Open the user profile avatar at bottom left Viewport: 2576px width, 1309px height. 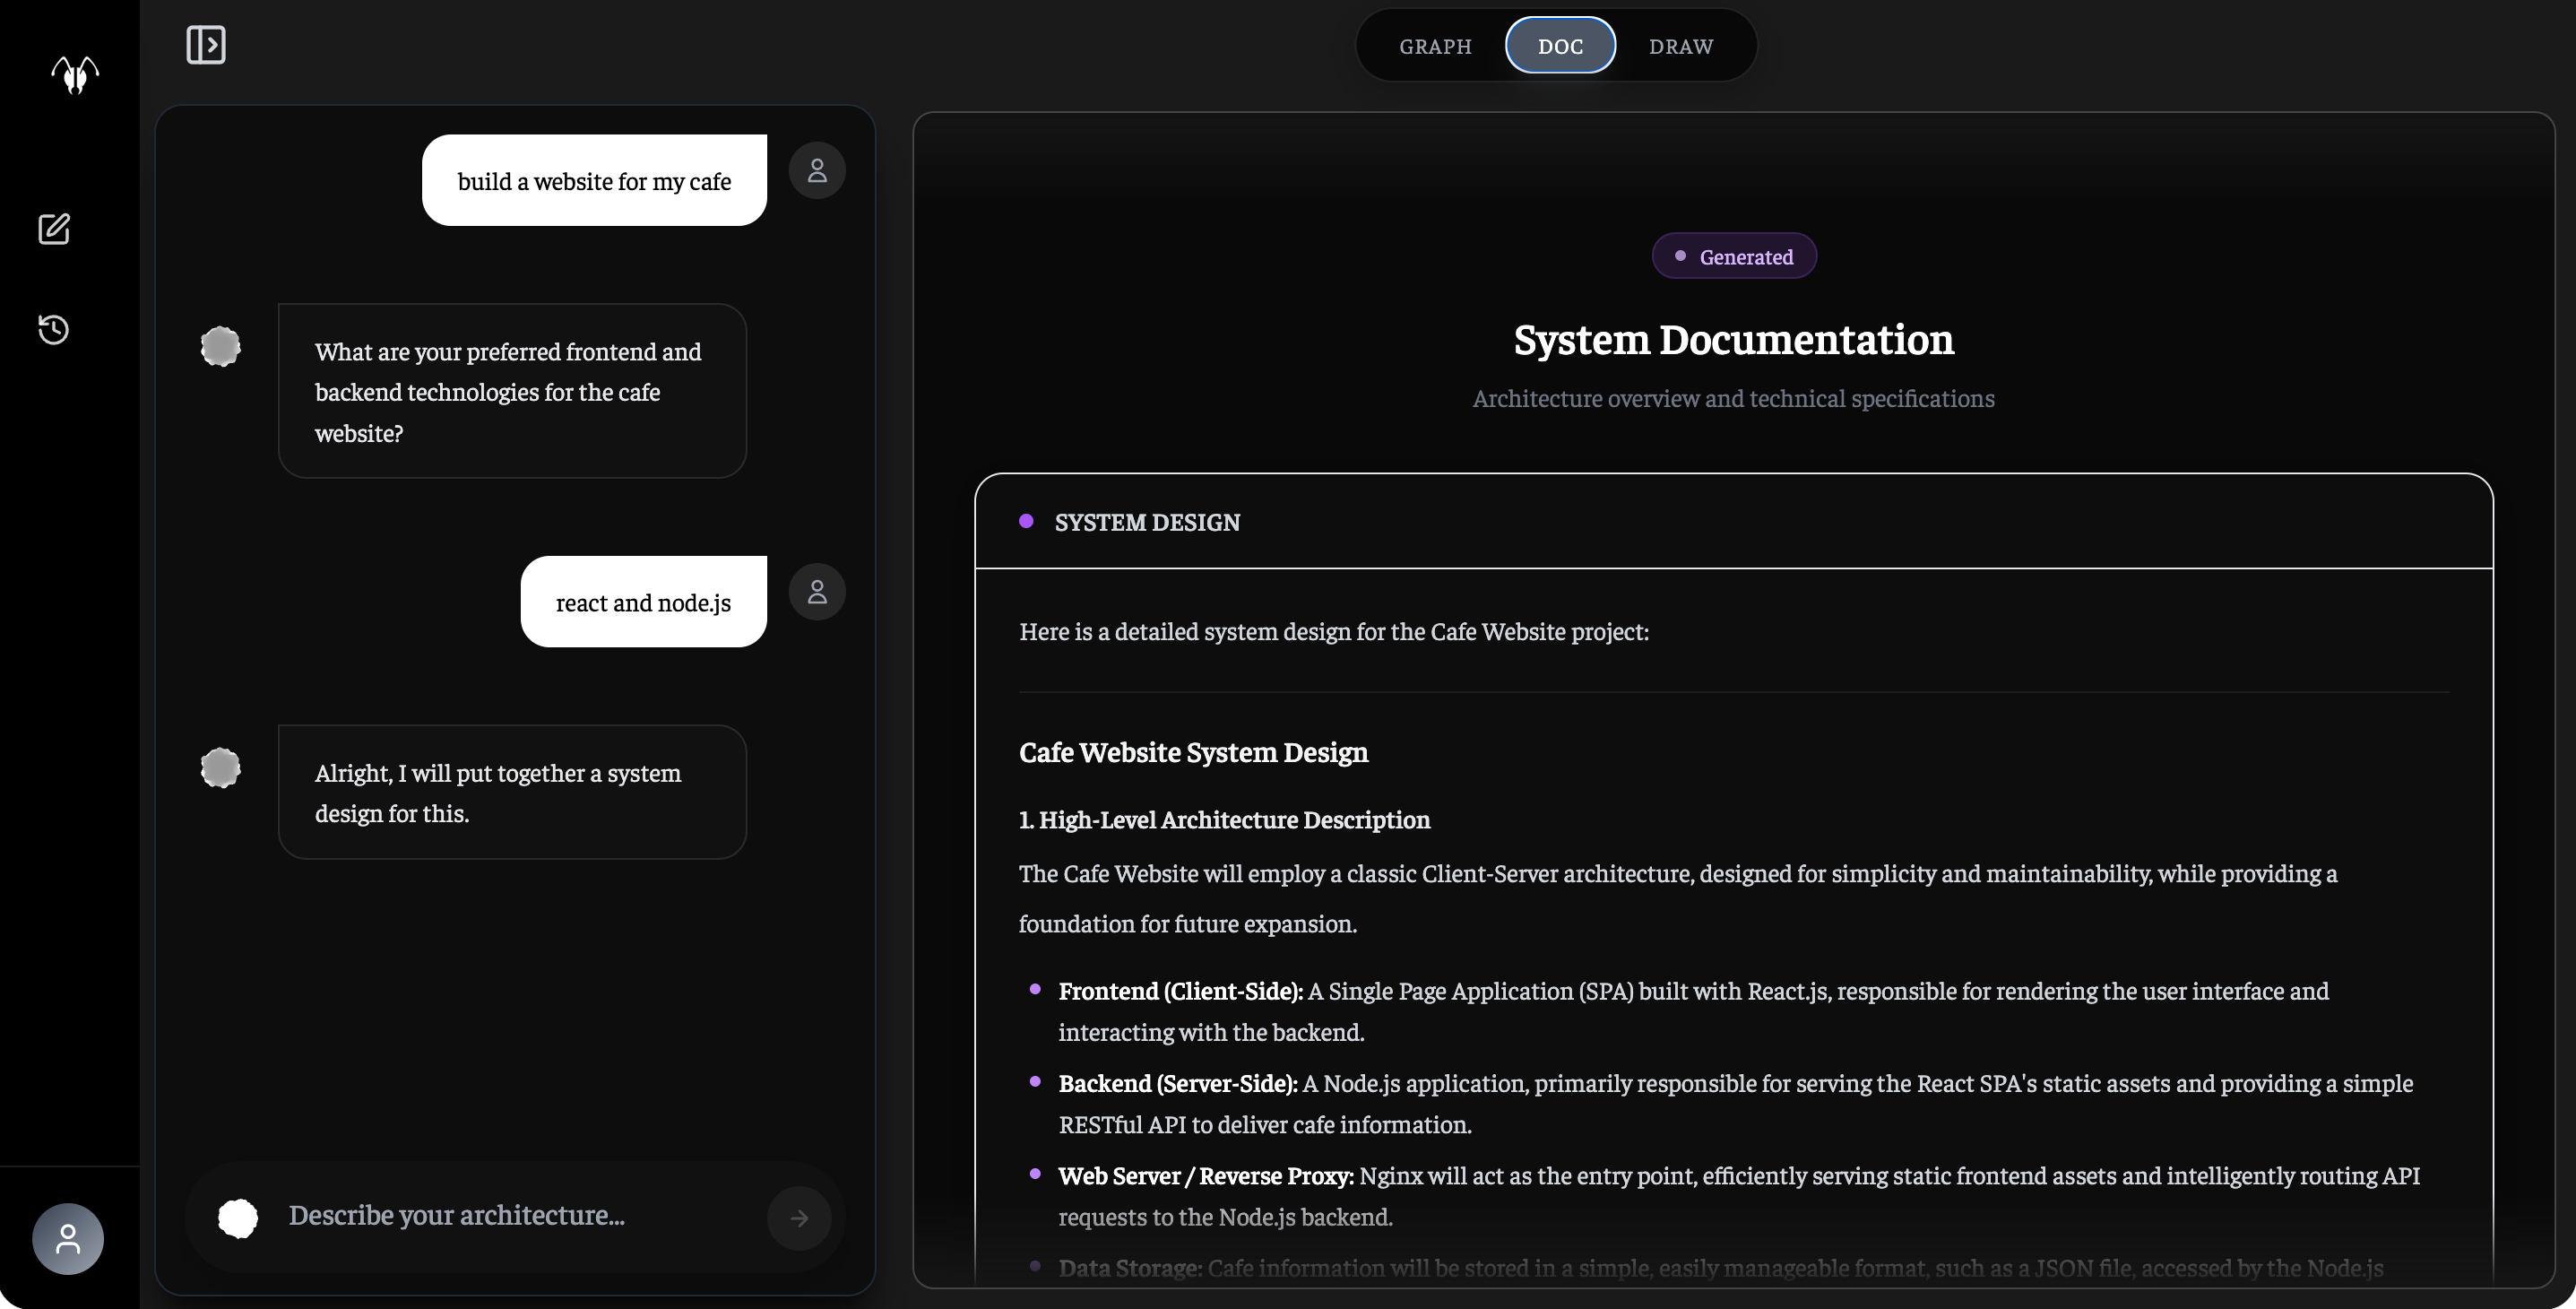[x=68, y=1238]
